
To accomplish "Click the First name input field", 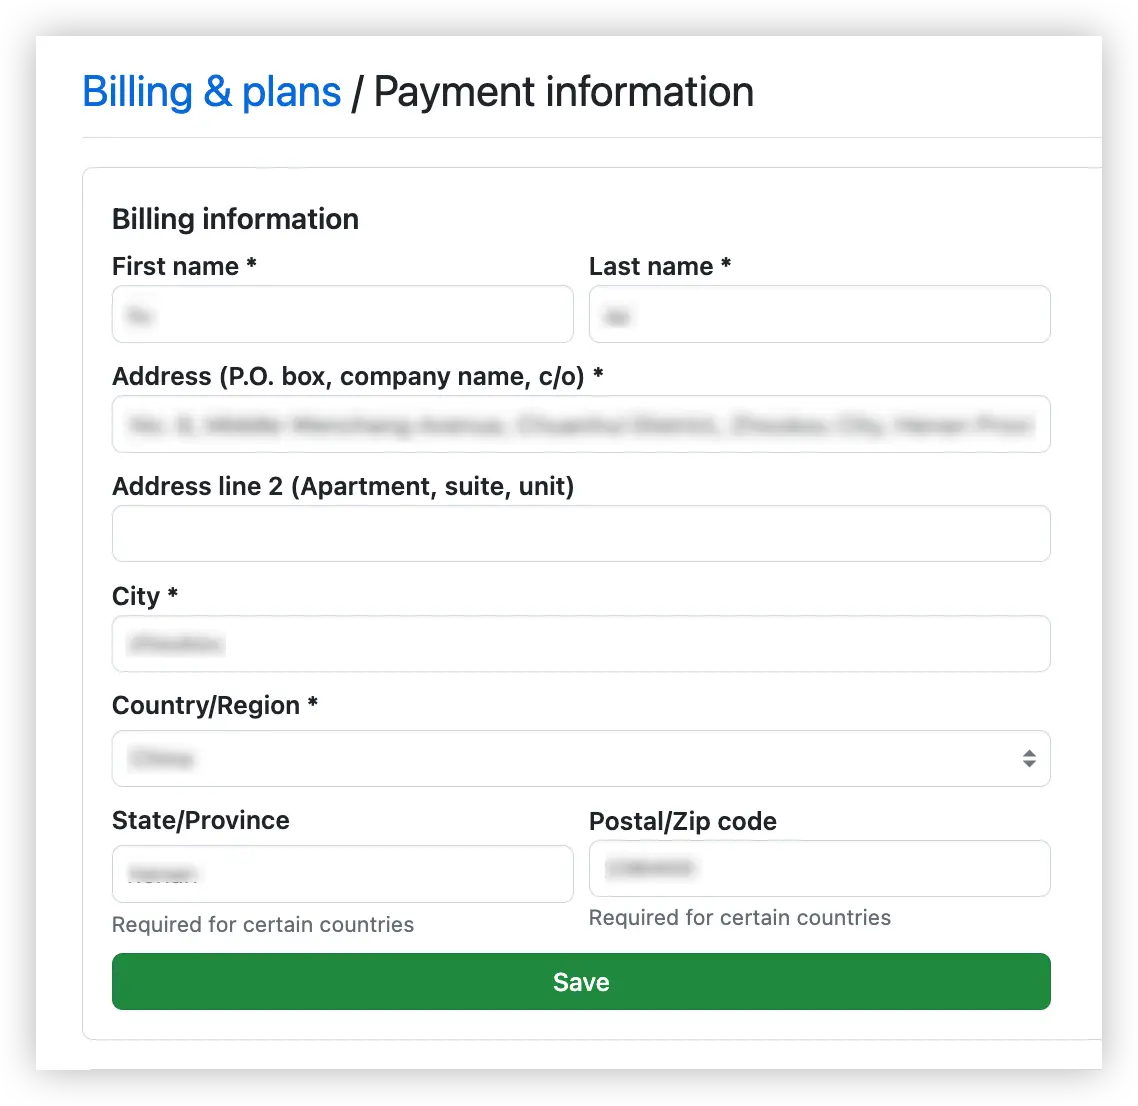I will click(x=343, y=314).
